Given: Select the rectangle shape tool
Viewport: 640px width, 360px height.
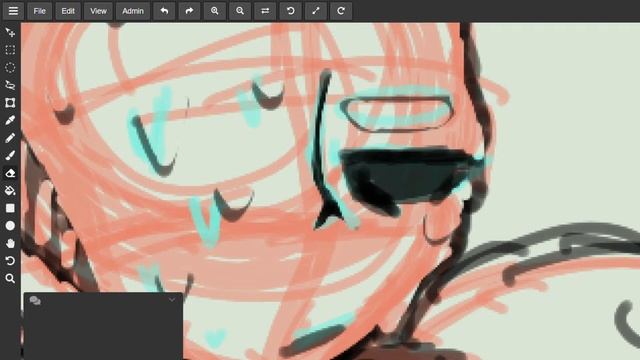Looking at the screenshot, I should [x=10, y=208].
